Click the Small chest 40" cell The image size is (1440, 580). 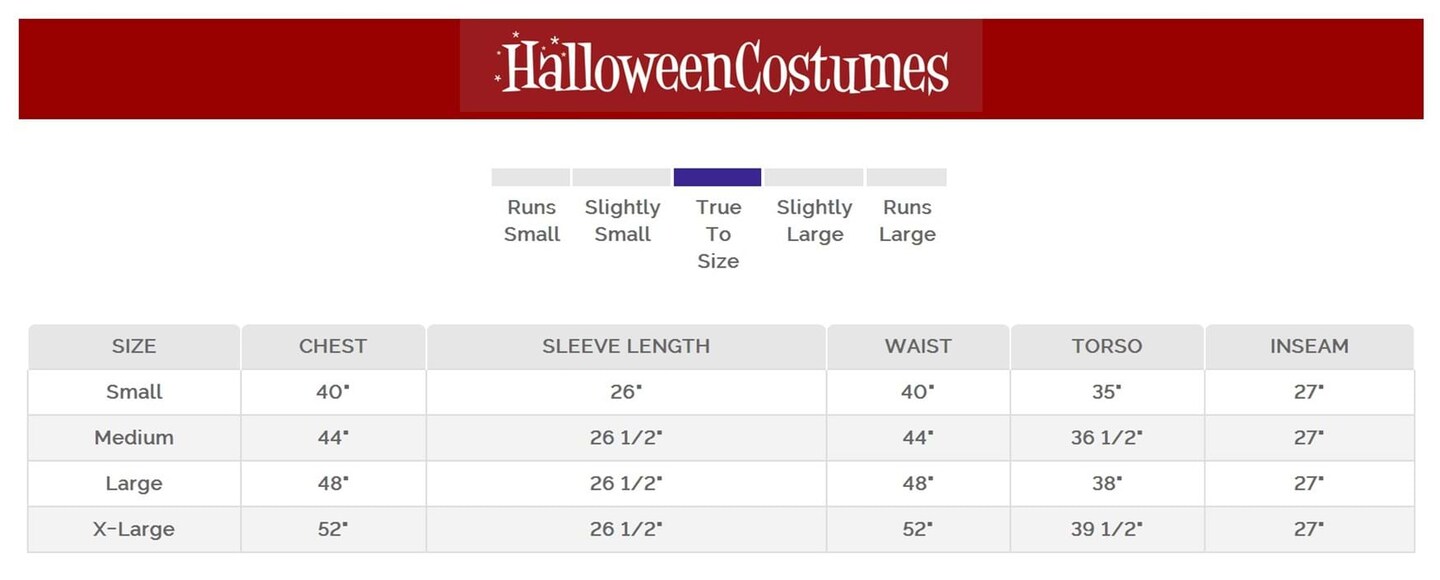click(333, 392)
